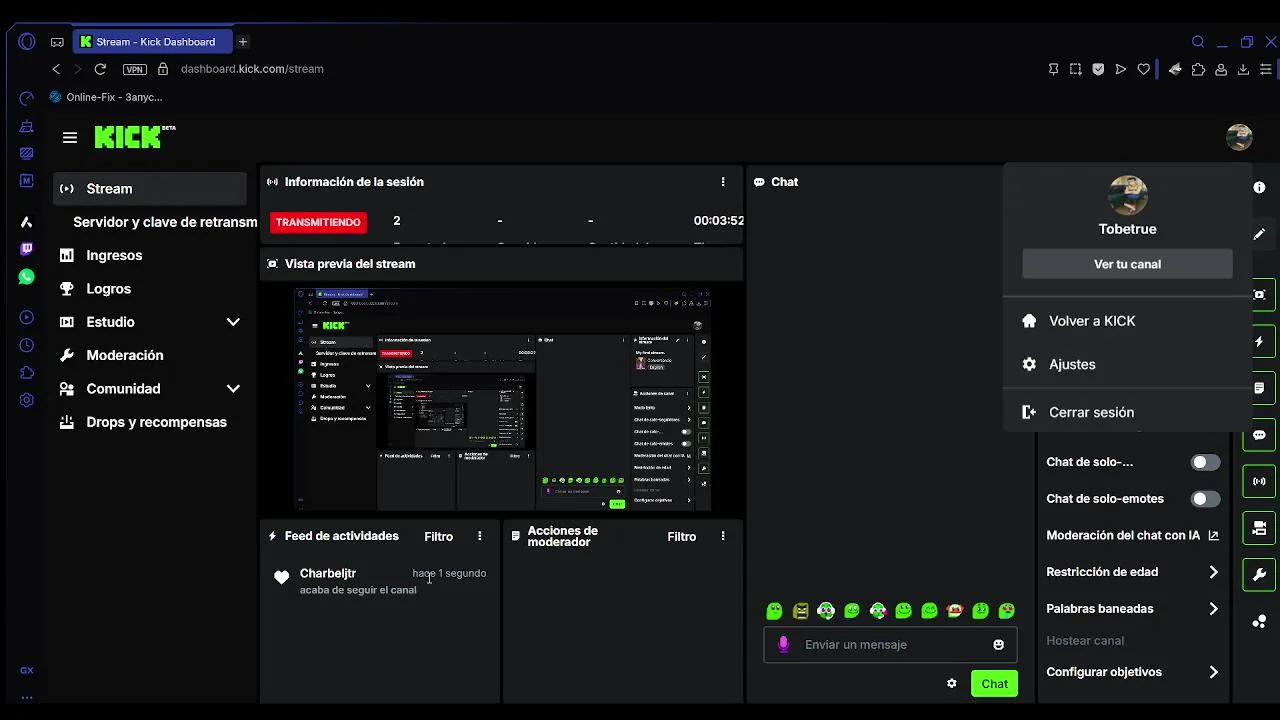Enable the Chat de solo-emotes toggle
The height and width of the screenshot is (720, 1280).
[x=1205, y=499]
